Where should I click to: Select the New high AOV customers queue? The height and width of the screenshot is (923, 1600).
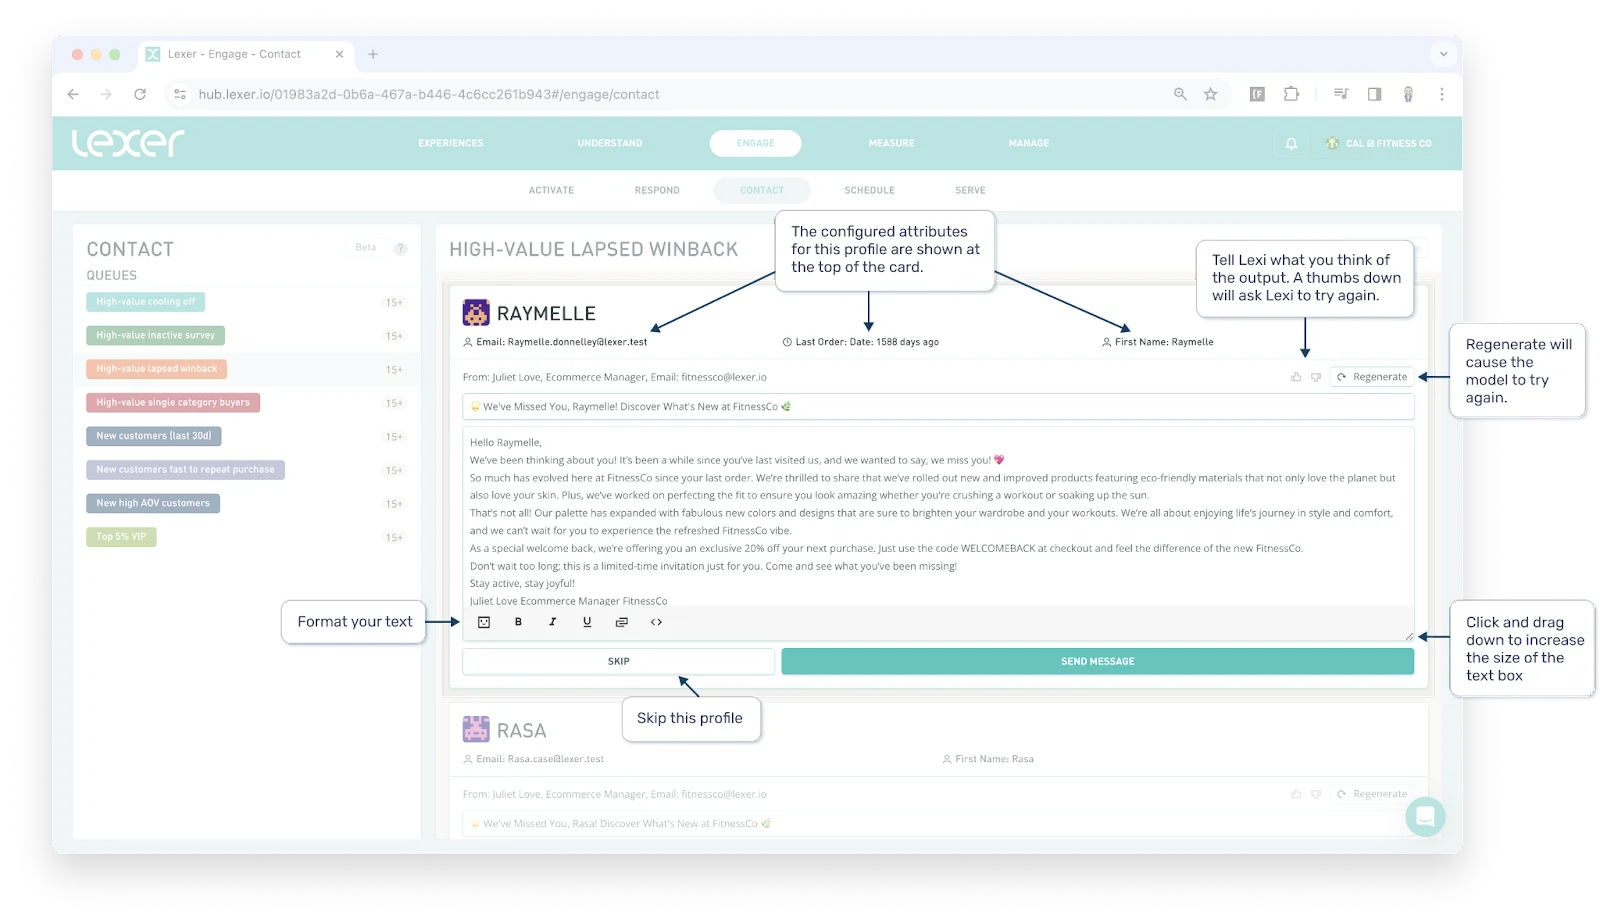[x=153, y=503]
